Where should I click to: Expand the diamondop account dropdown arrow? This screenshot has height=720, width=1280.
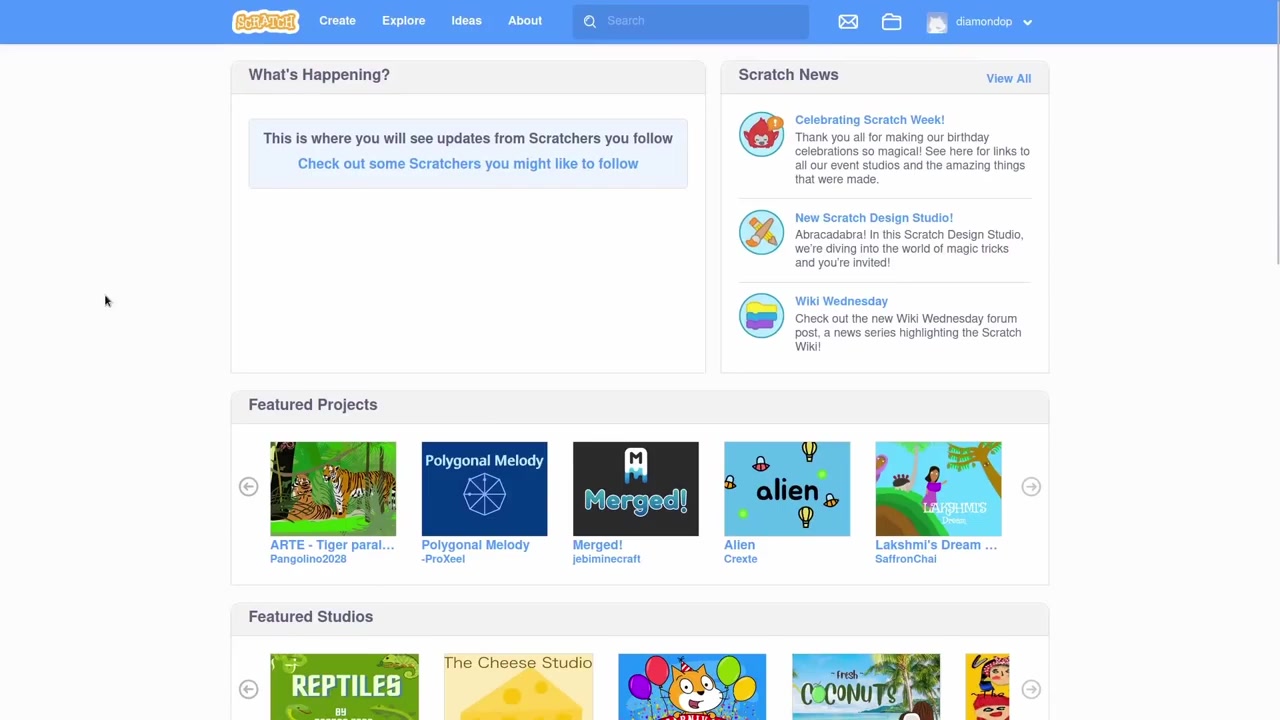pos(1027,22)
